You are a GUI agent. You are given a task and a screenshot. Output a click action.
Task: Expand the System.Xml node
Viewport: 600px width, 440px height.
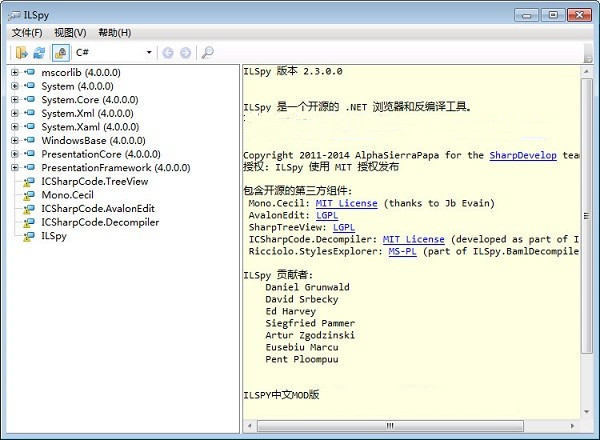[15, 113]
